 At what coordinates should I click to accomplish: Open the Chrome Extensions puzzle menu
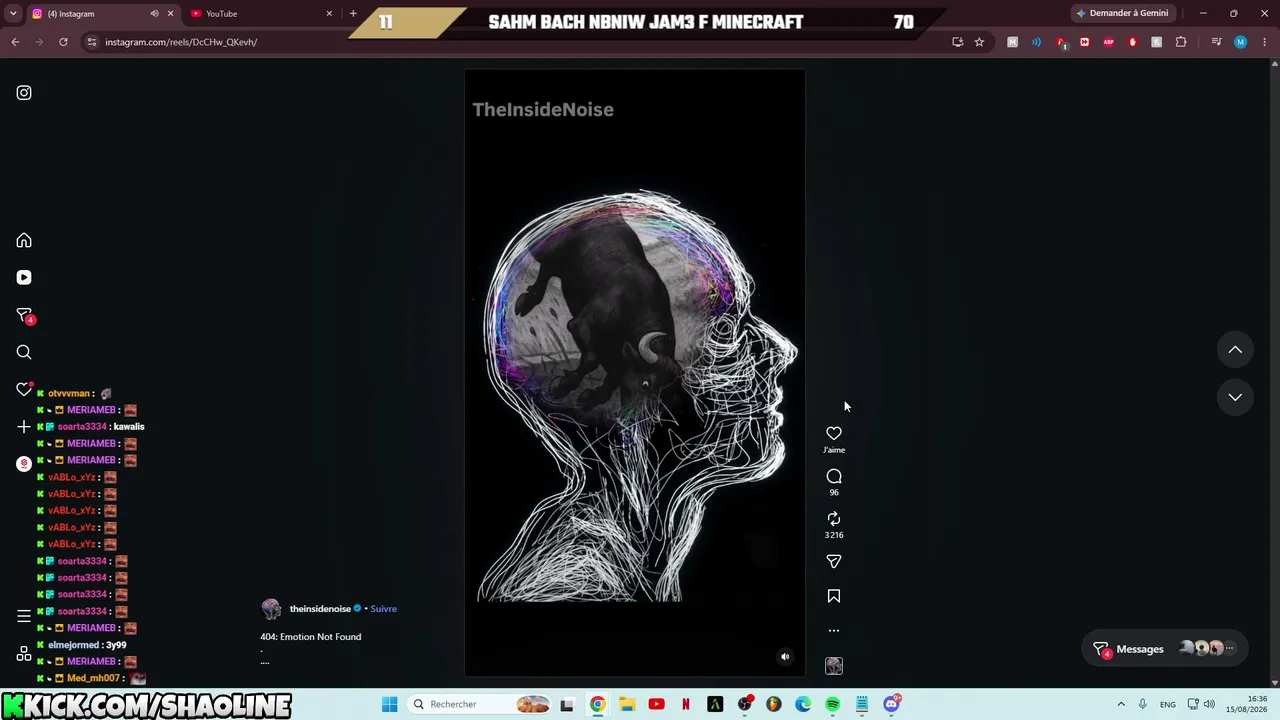point(1181,42)
